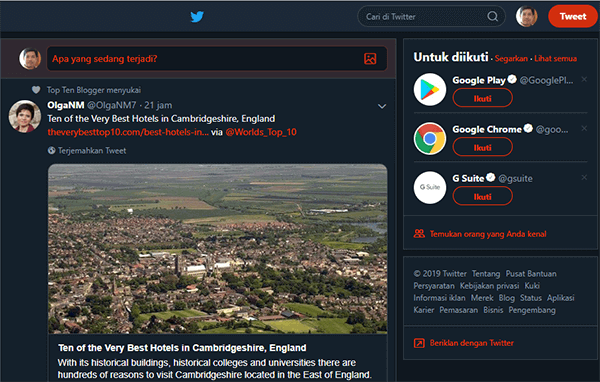Click the Segarkan link

click(x=511, y=59)
